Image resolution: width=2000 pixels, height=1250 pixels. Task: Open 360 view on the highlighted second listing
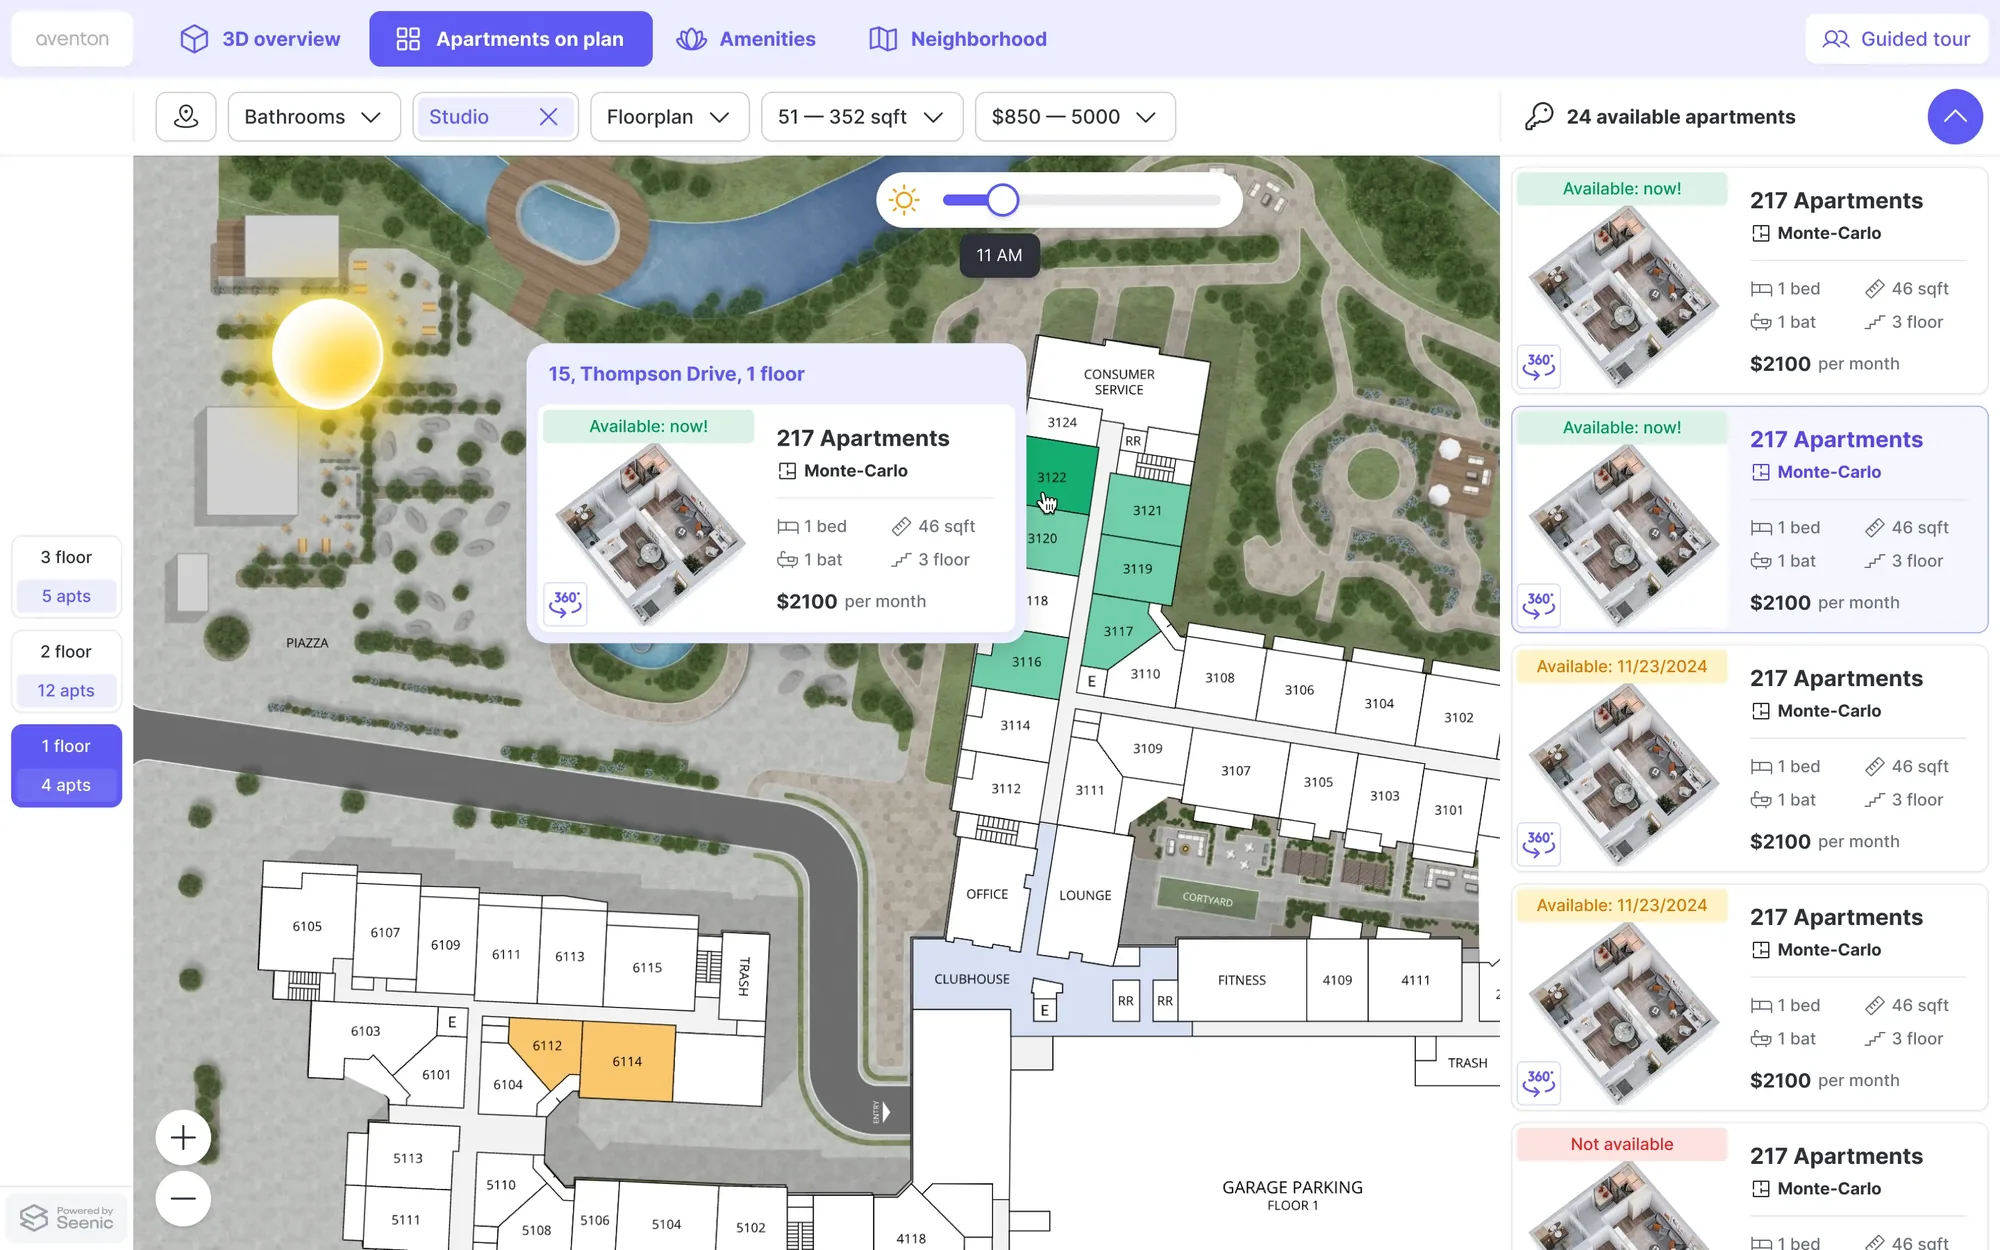[1539, 605]
